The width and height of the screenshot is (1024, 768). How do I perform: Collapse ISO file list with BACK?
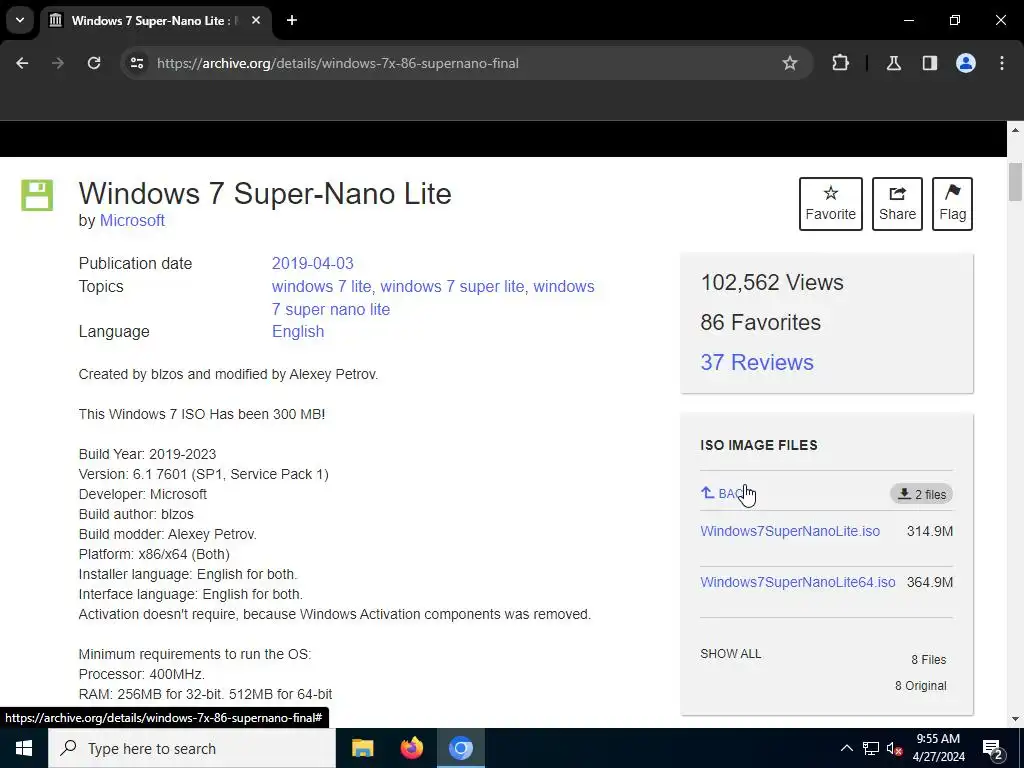pyautogui.click(x=727, y=494)
